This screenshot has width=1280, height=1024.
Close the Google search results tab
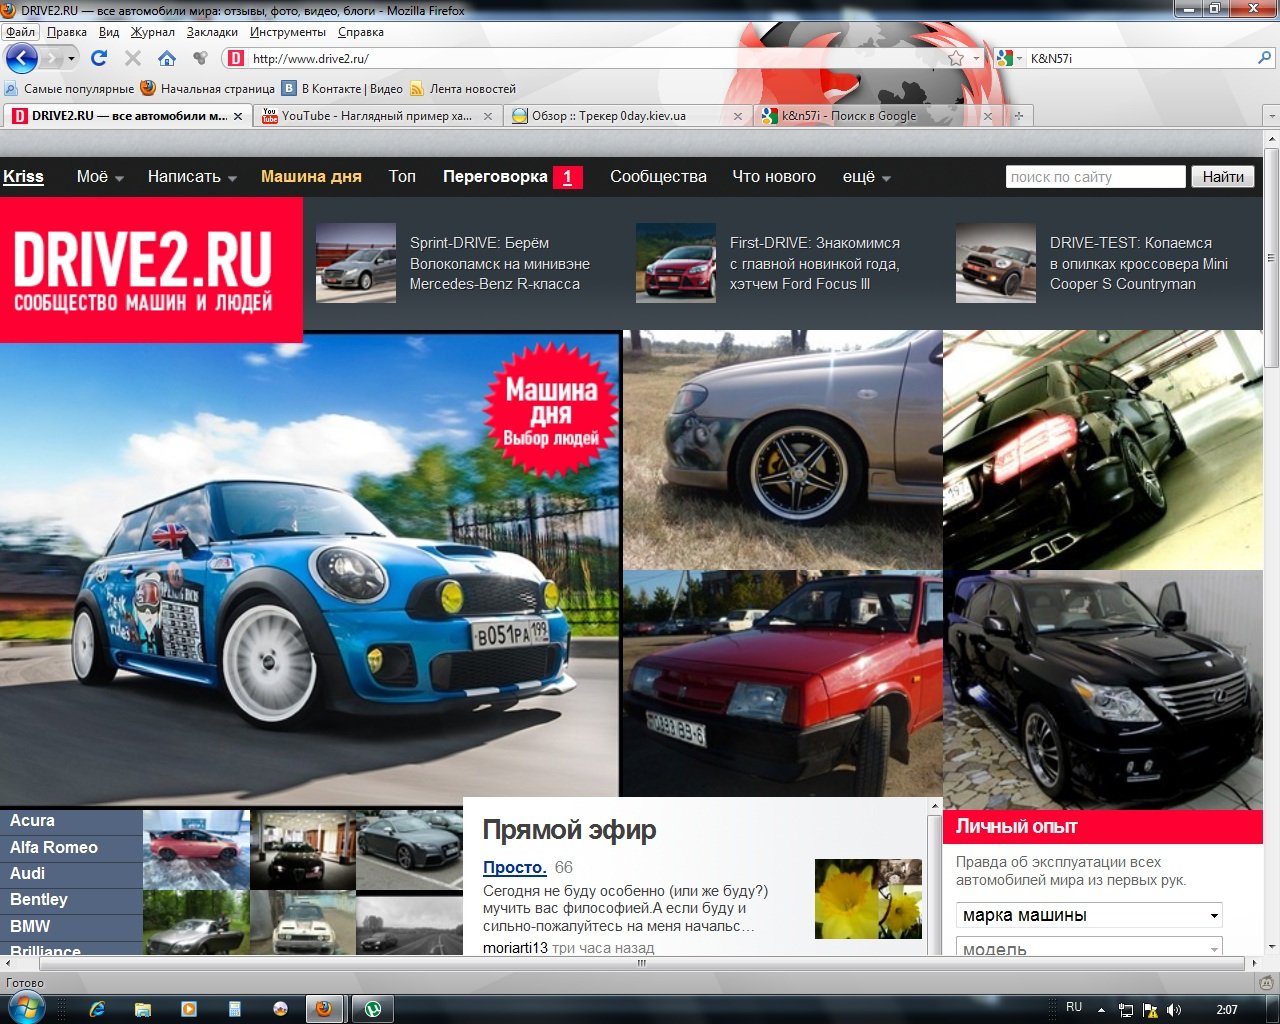coord(988,116)
